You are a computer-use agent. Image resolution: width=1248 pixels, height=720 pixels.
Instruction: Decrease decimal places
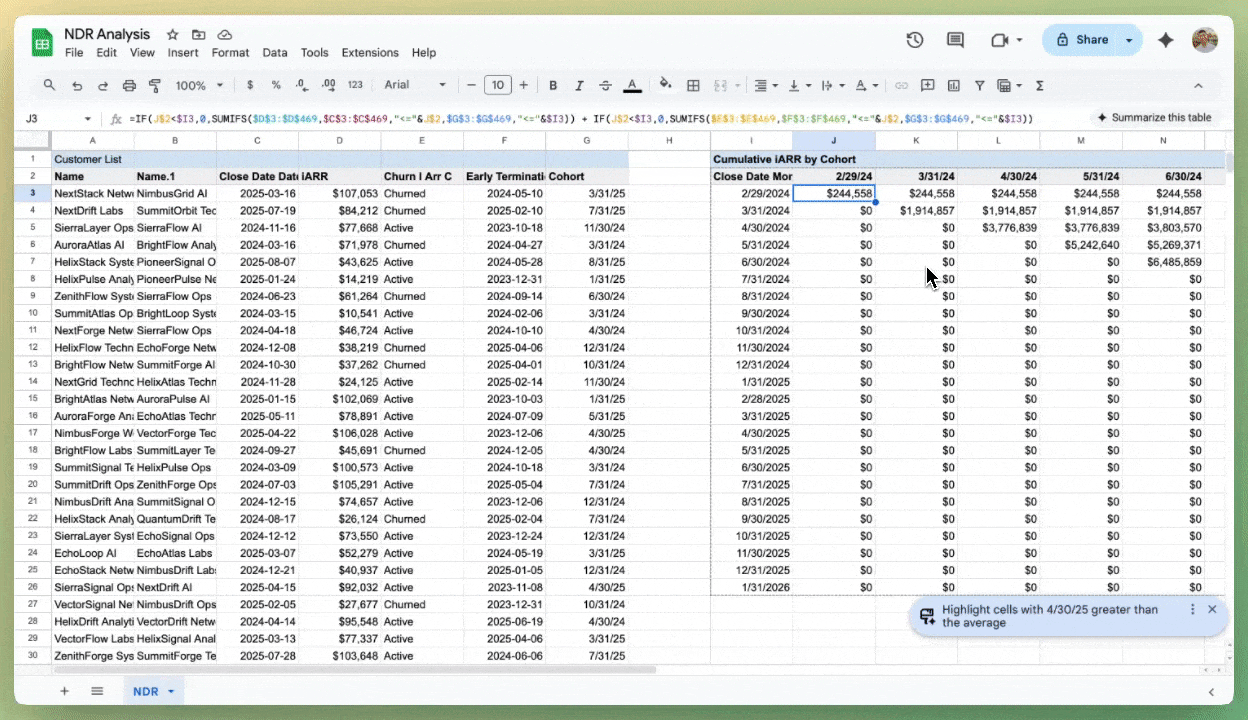click(302, 85)
